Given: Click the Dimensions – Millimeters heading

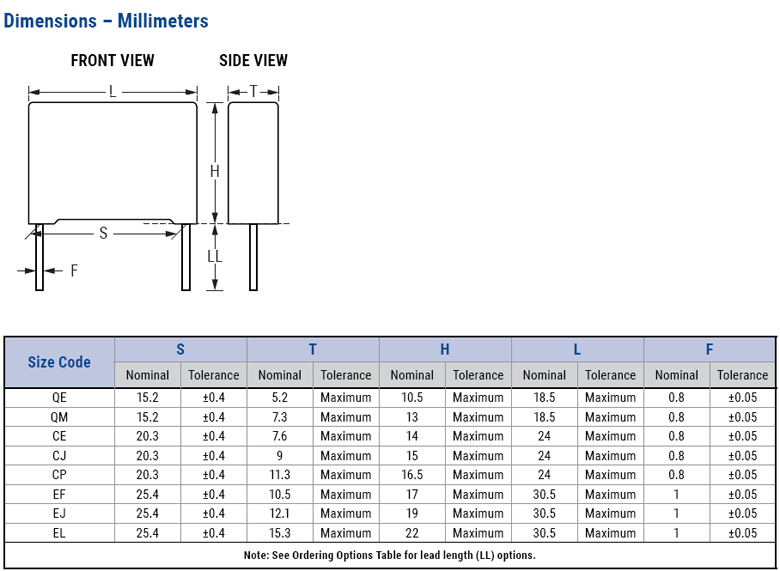Looking at the screenshot, I should pyautogui.click(x=106, y=21).
